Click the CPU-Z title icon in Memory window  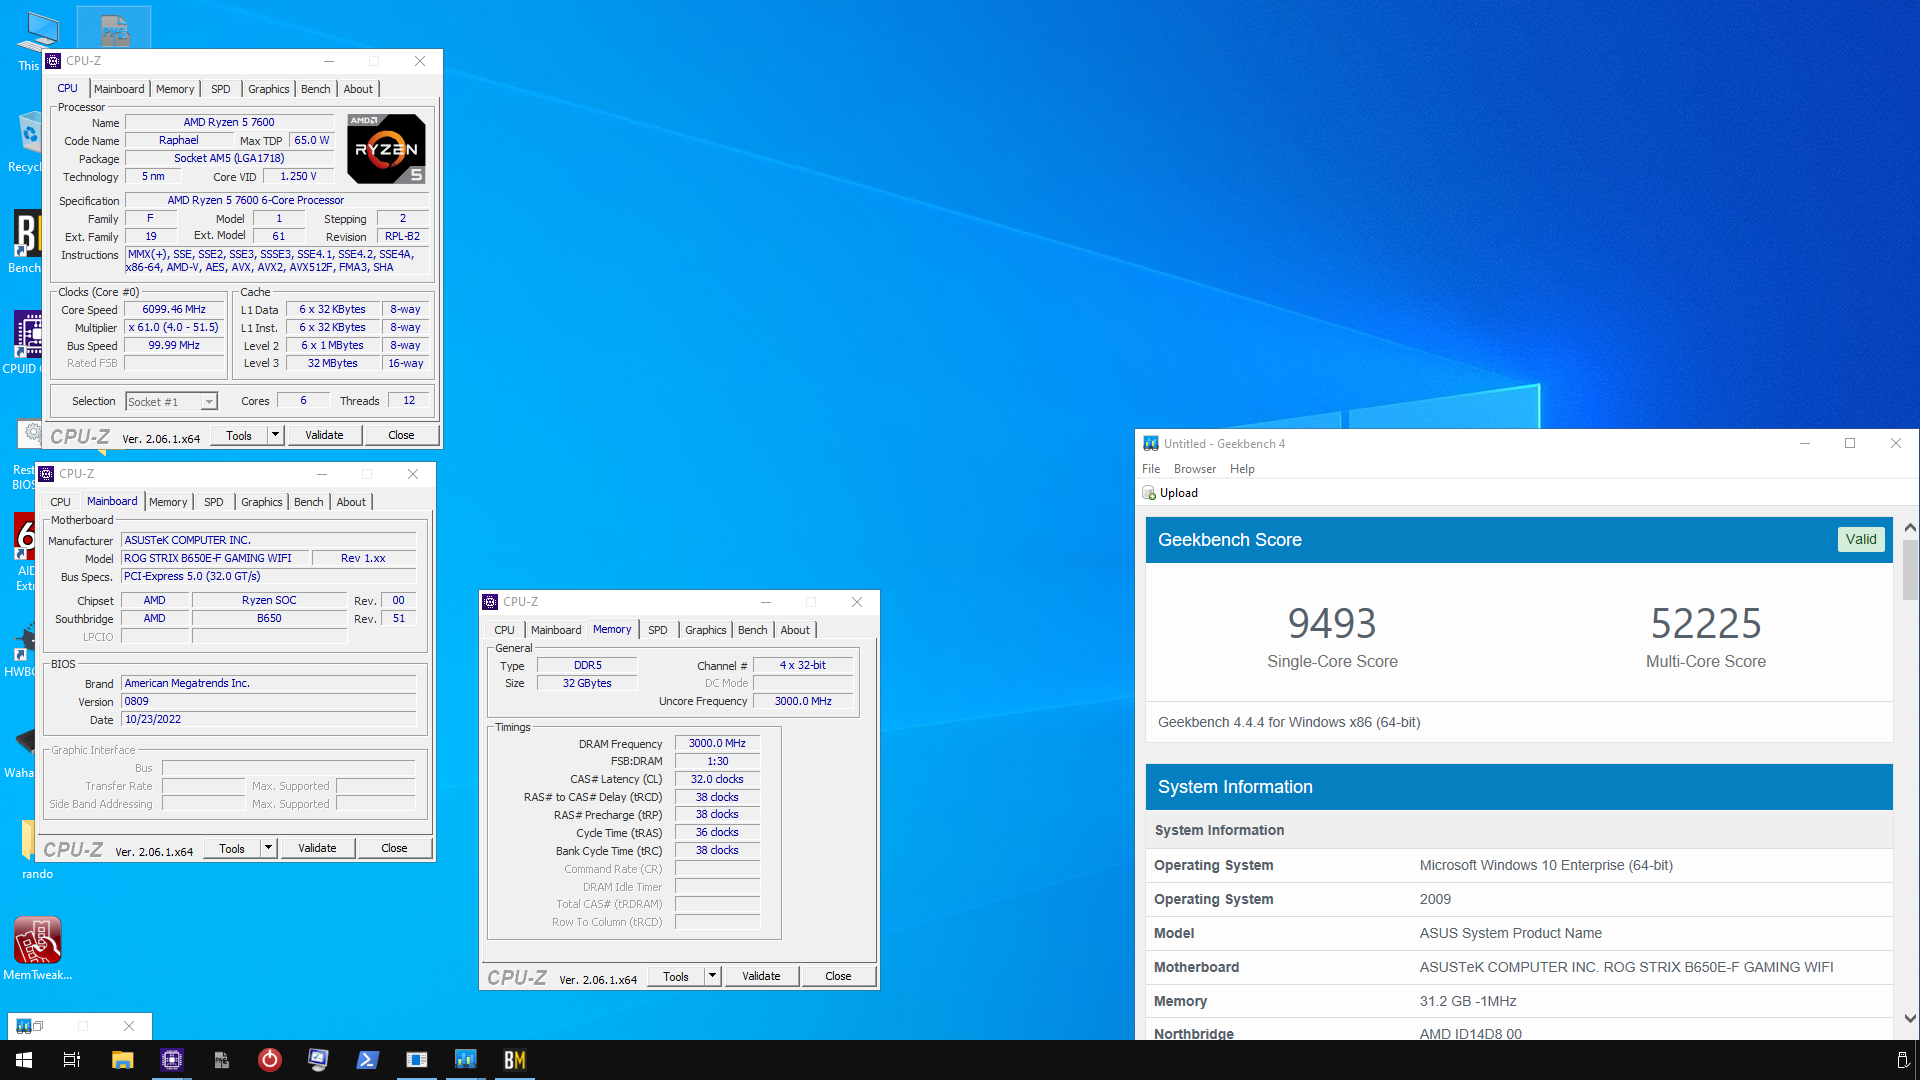click(x=490, y=602)
